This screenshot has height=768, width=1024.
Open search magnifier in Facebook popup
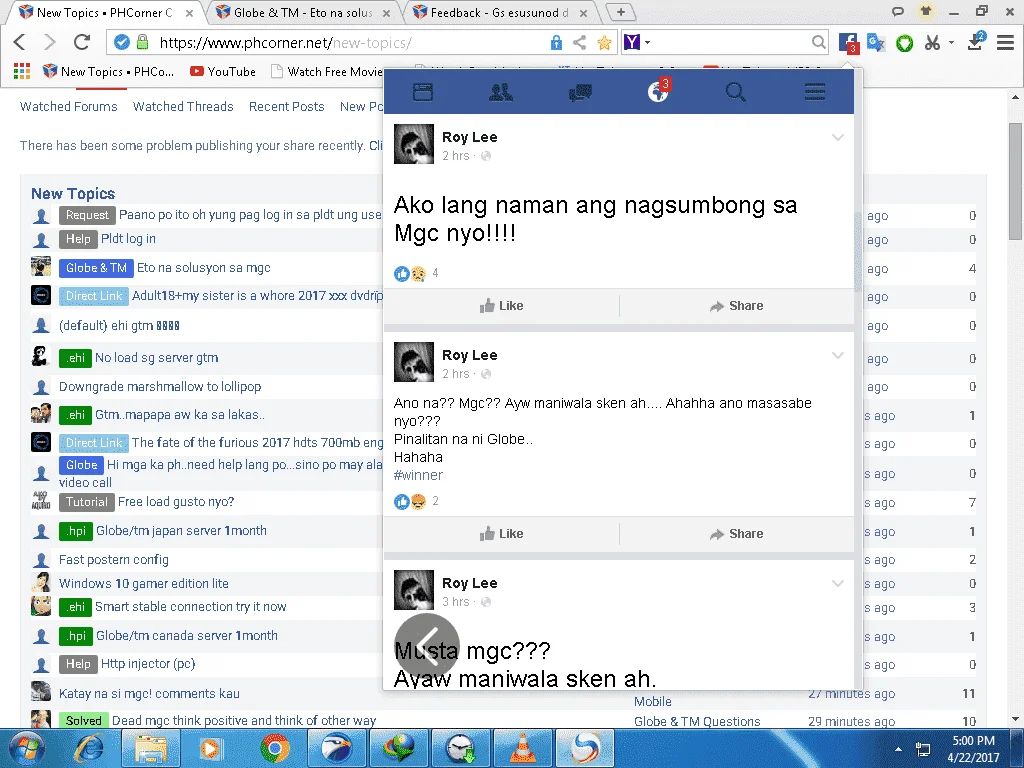click(x=735, y=92)
